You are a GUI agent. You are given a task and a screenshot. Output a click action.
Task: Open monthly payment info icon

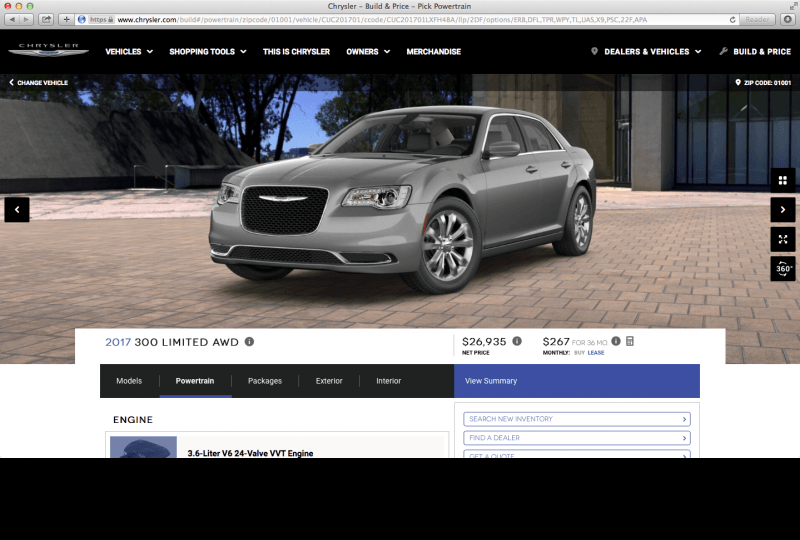pyautogui.click(x=616, y=341)
